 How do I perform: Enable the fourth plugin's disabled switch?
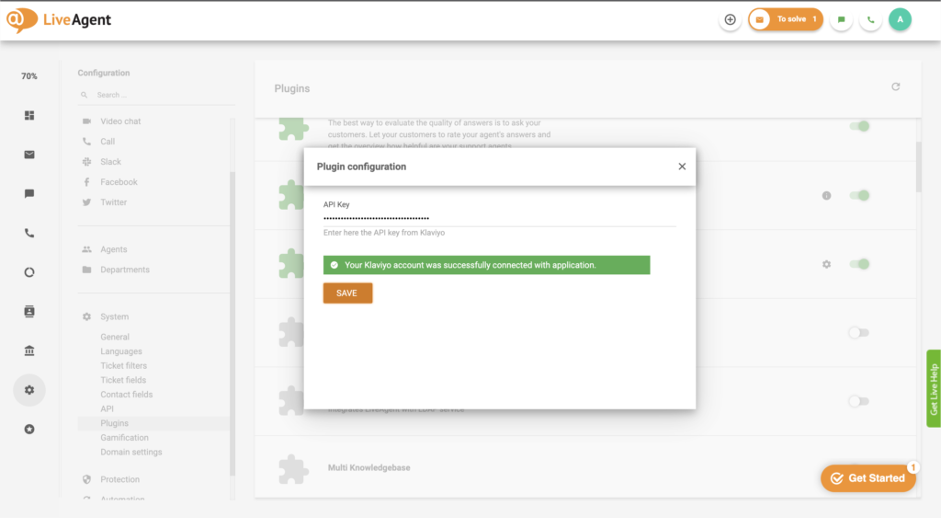pos(859,333)
